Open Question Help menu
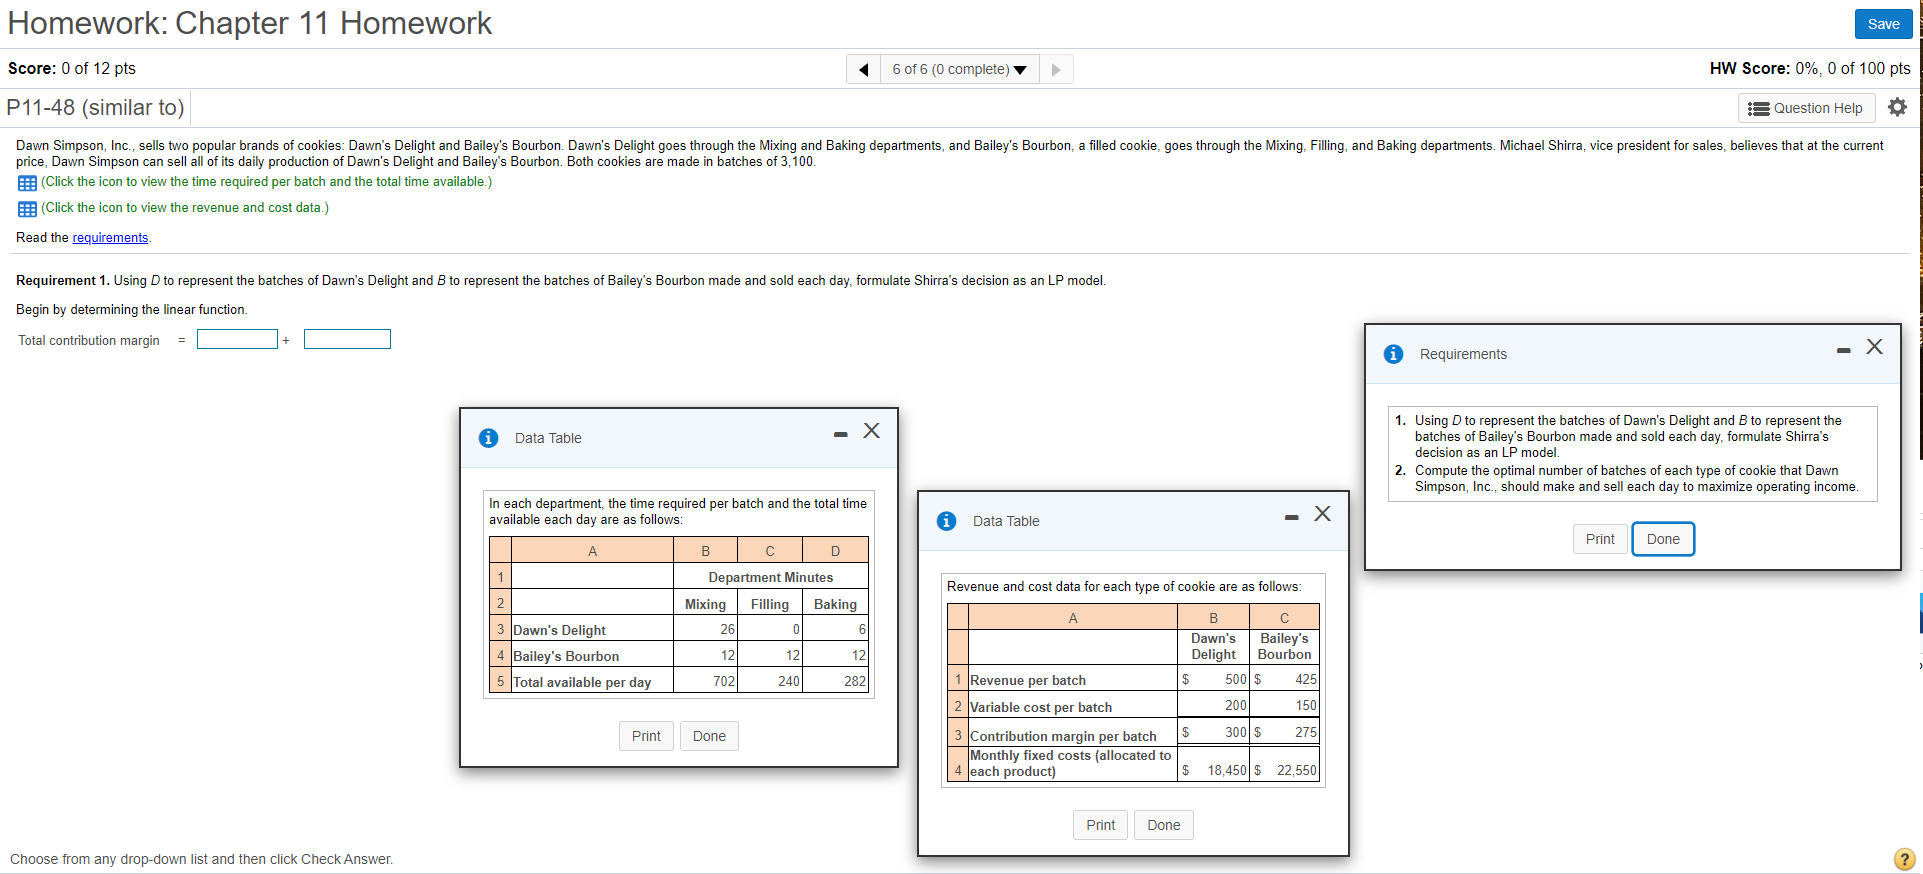1923x874 pixels. coord(1806,108)
